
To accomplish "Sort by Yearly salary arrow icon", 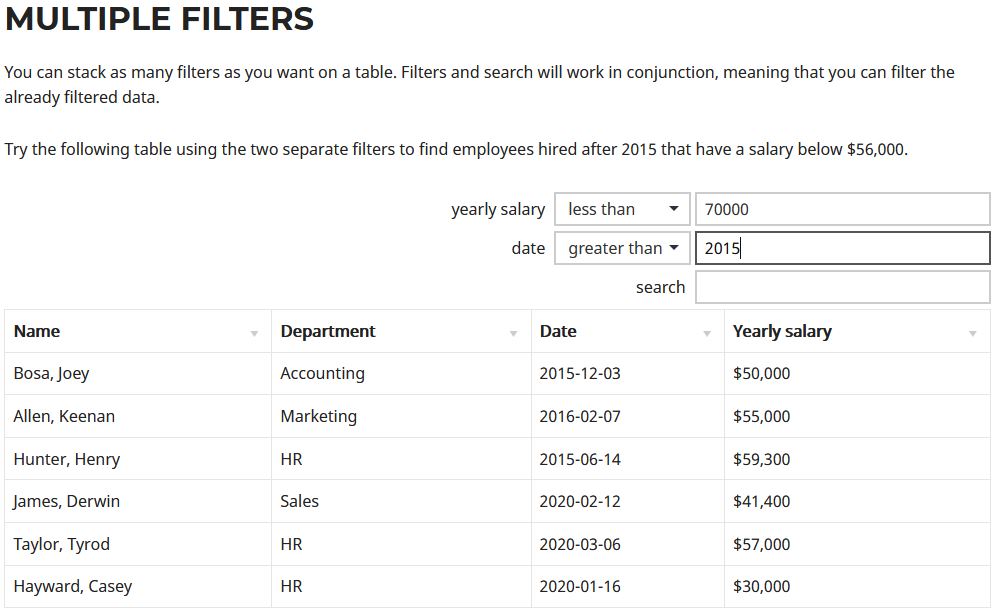I will click(x=972, y=333).
